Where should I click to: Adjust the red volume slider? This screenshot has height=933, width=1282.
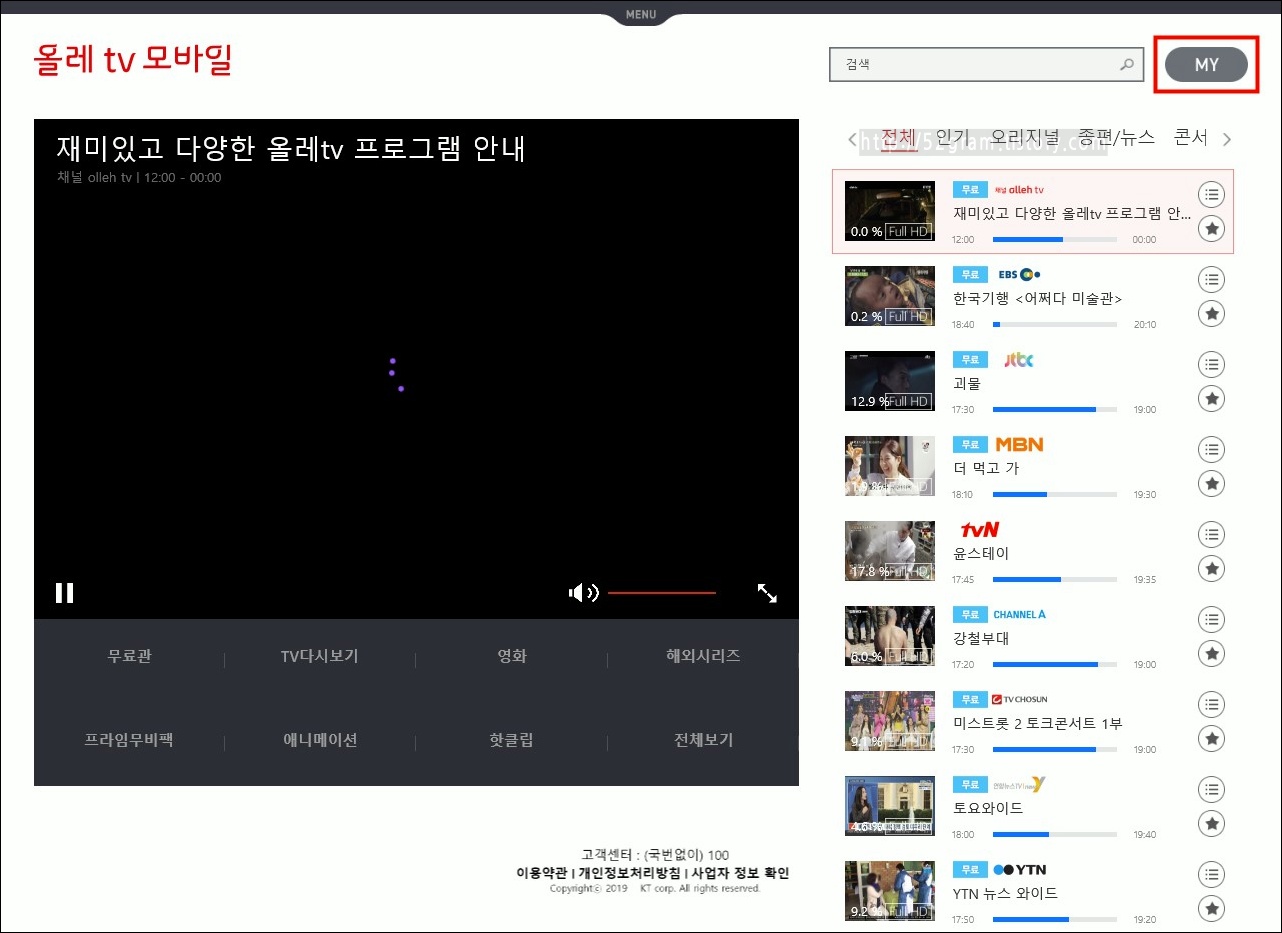tap(662, 593)
